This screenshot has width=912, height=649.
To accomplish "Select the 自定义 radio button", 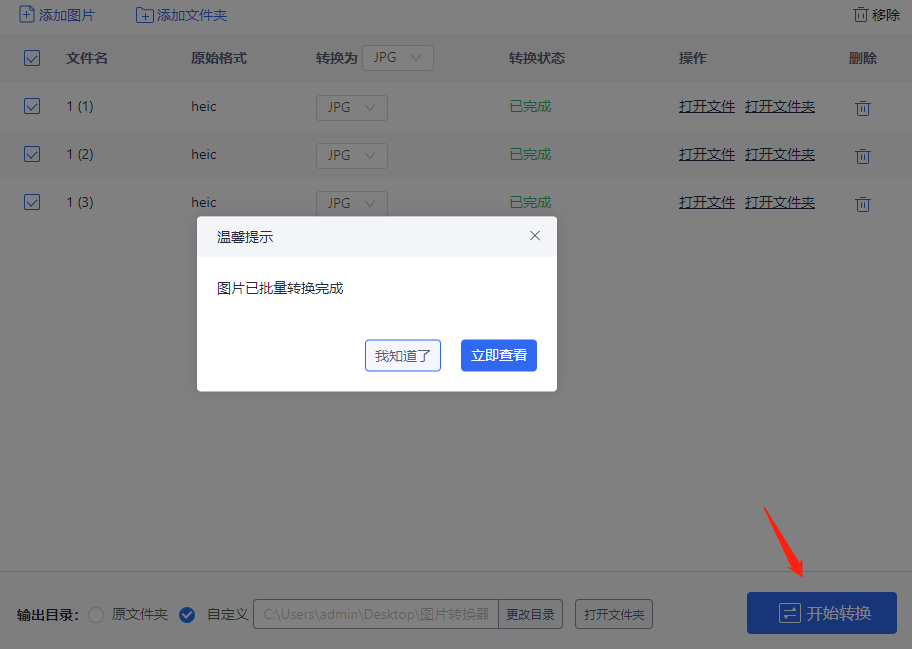I will [x=187, y=615].
